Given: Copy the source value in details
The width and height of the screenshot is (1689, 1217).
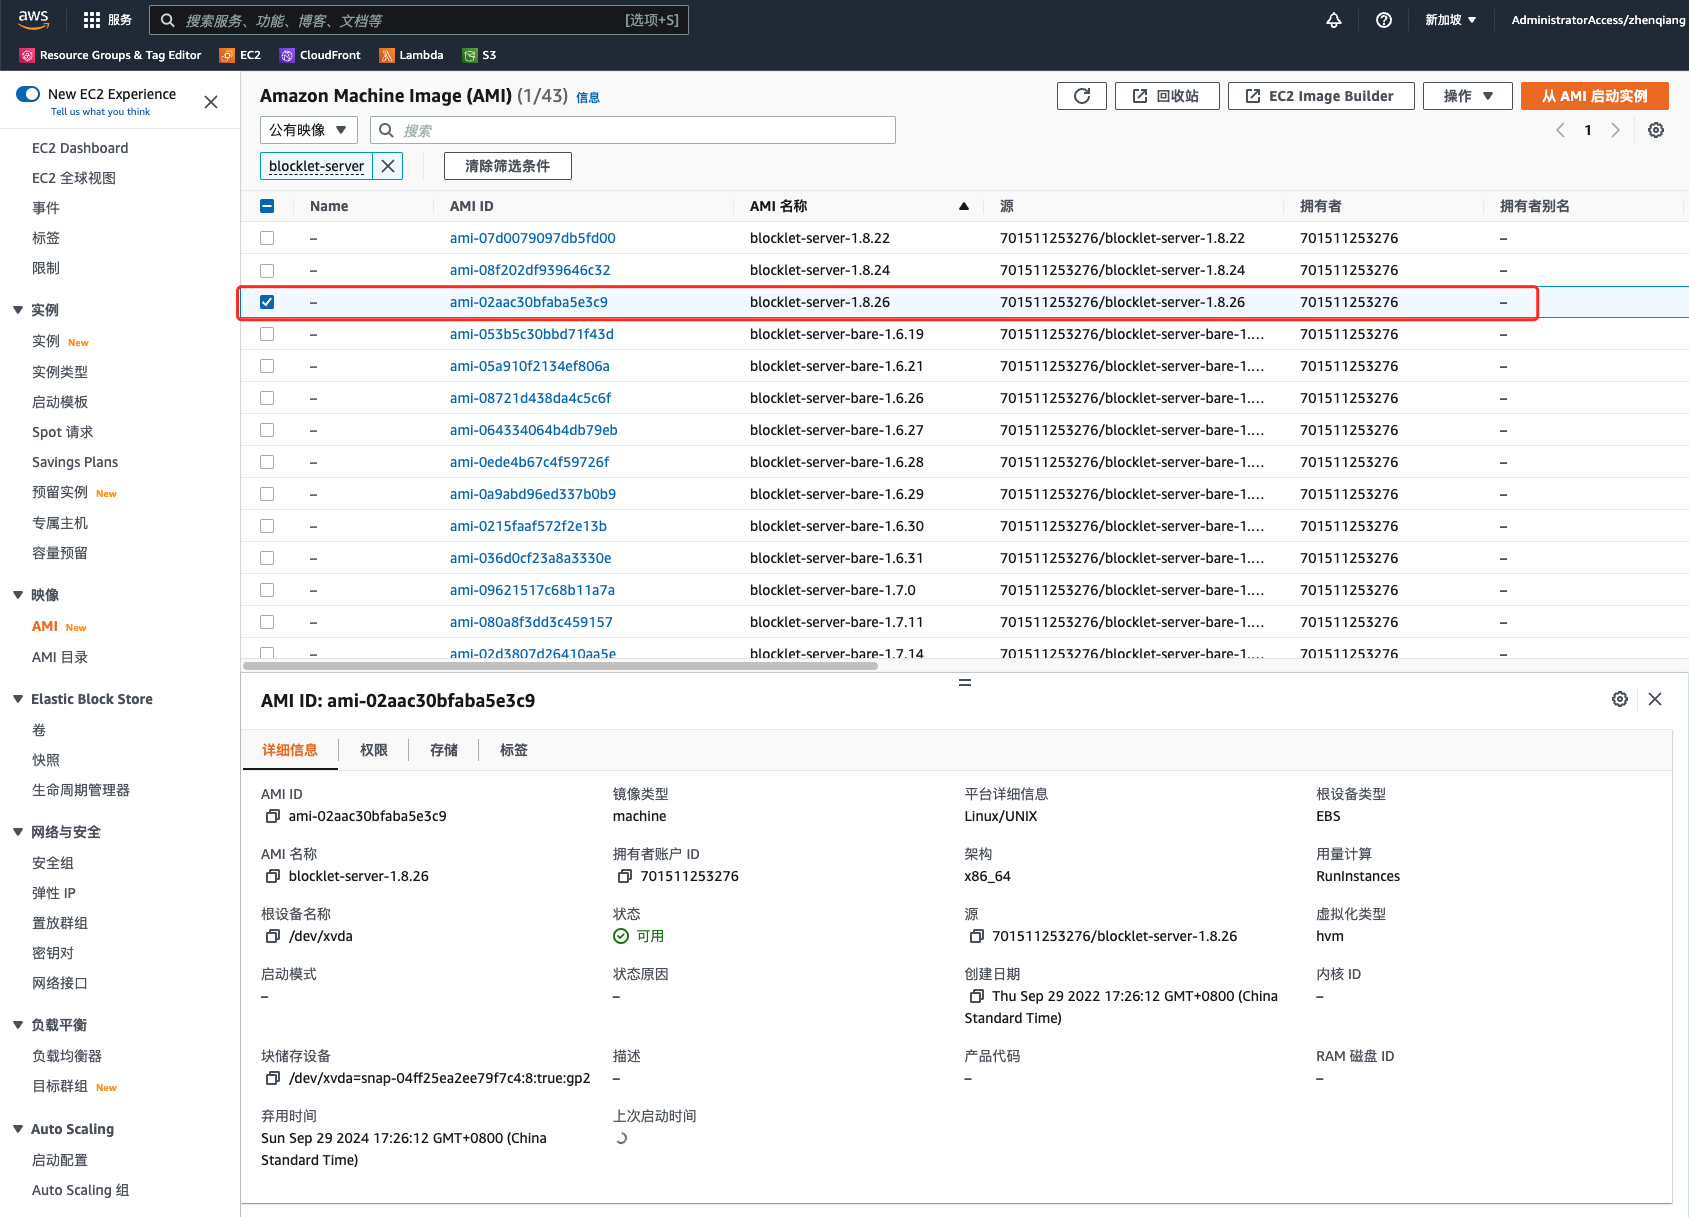Looking at the screenshot, I should click(x=976, y=936).
